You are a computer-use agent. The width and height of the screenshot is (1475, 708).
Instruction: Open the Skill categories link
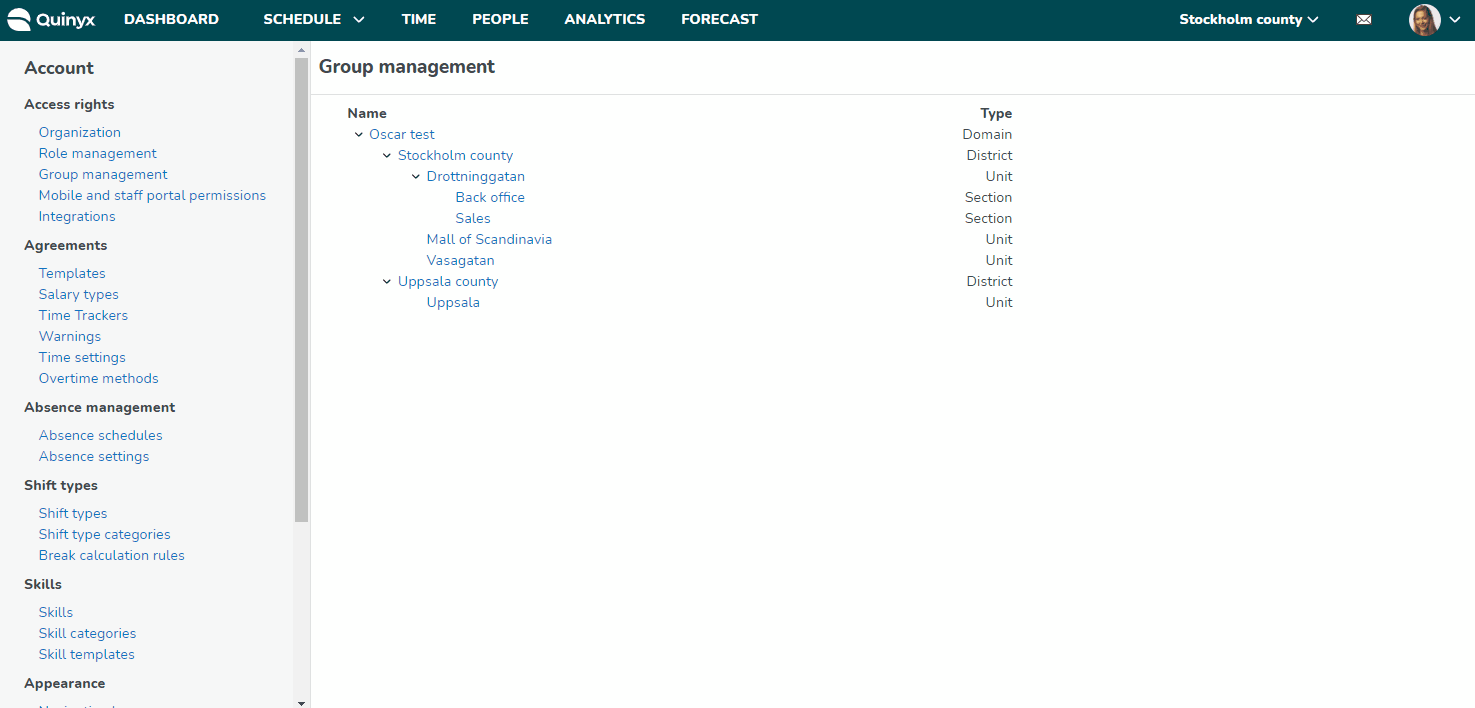tap(87, 633)
